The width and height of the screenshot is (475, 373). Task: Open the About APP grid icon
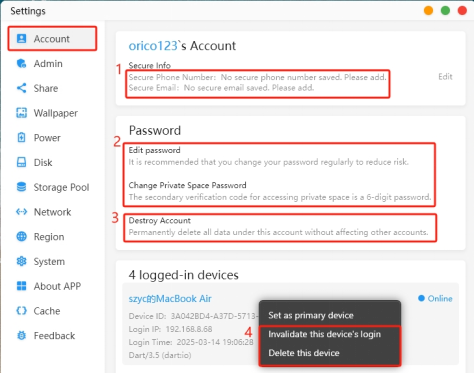pyautogui.click(x=21, y=286)
